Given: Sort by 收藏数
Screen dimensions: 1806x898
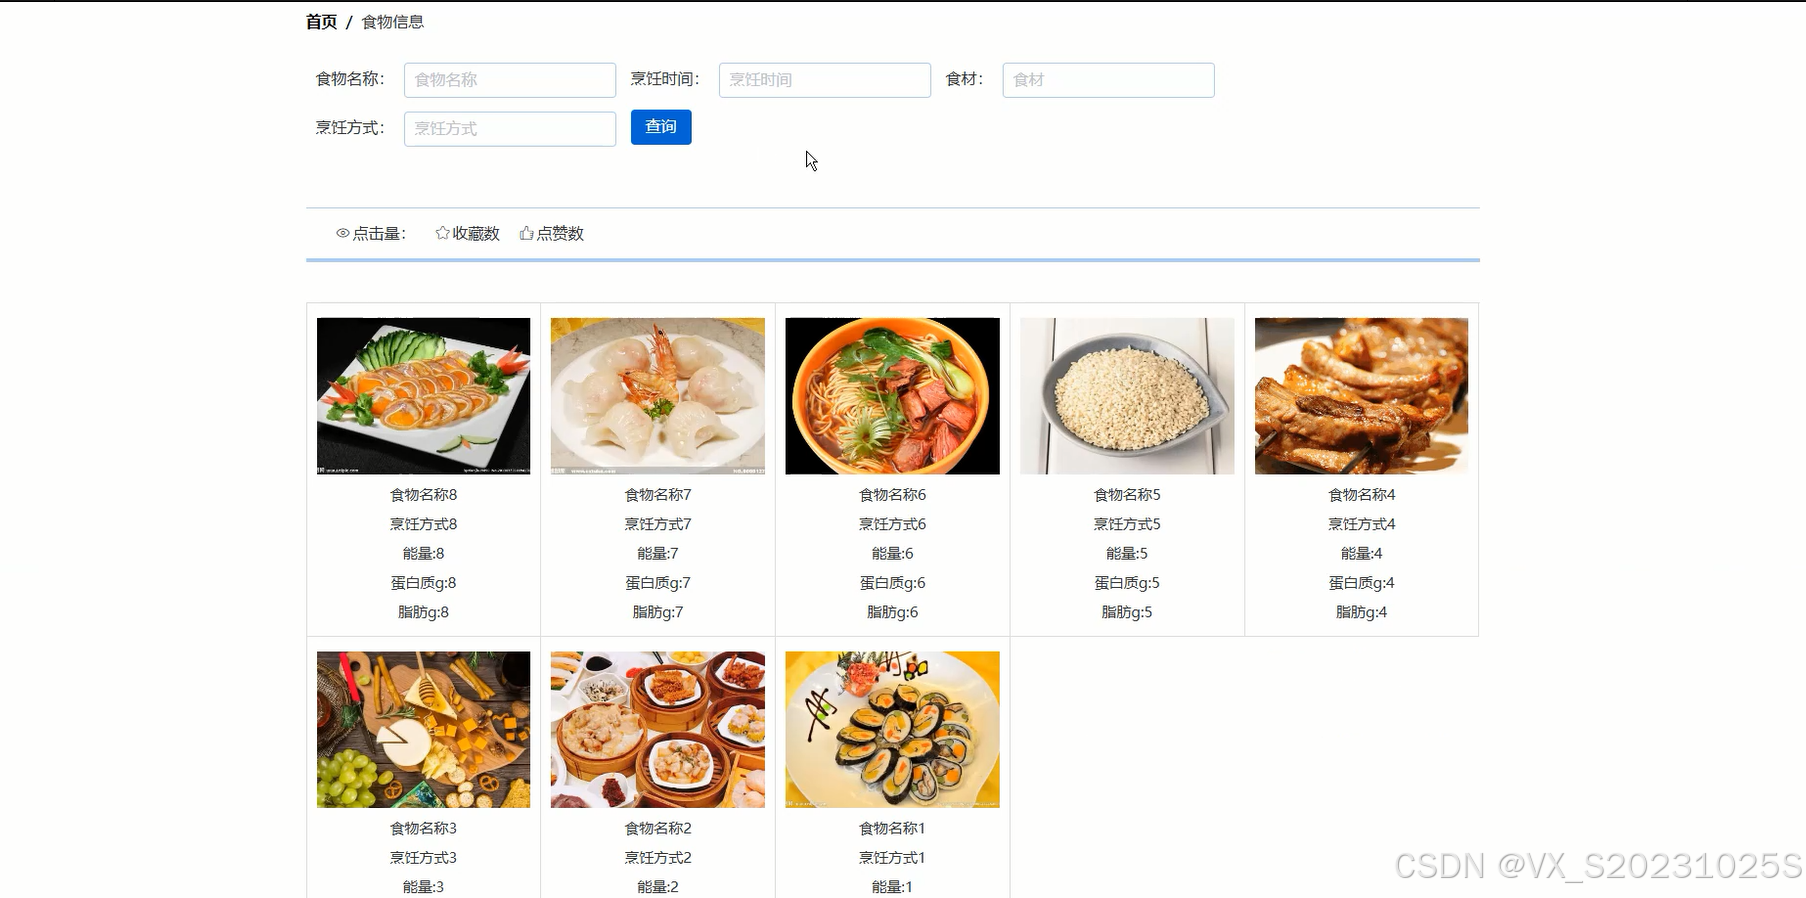Looking at the screenshot, I should point(467,233).
